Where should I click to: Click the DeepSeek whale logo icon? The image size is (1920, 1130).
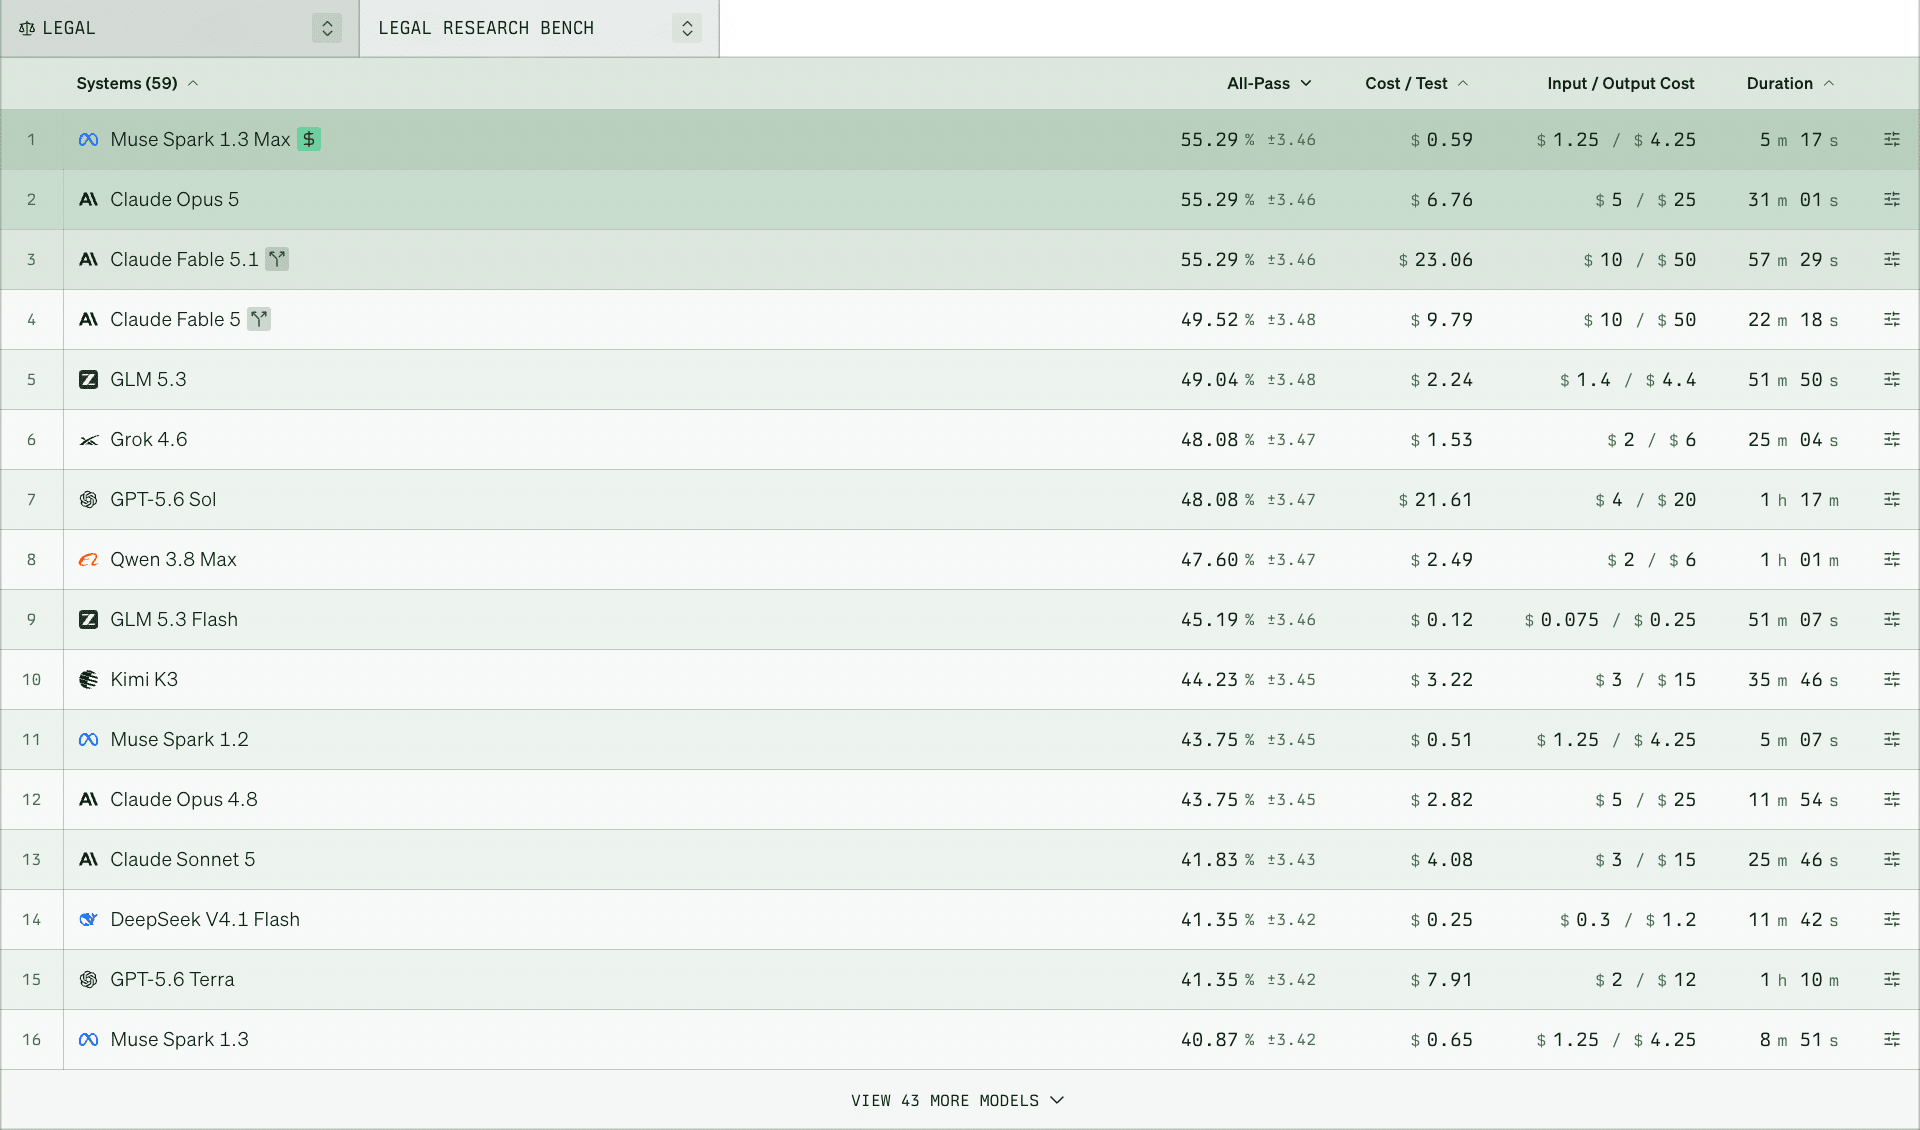[88, 920]
